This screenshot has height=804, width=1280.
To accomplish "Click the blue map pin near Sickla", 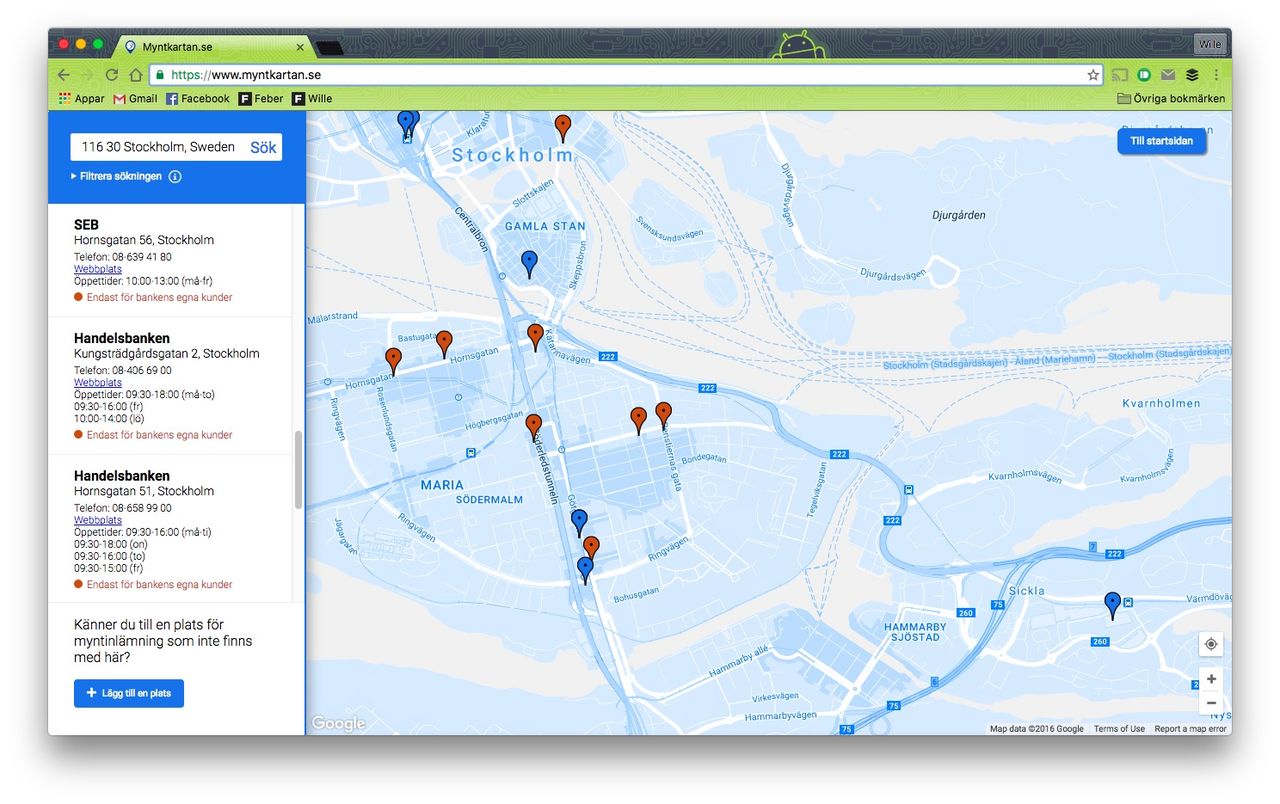I will tap(1112, 603).
